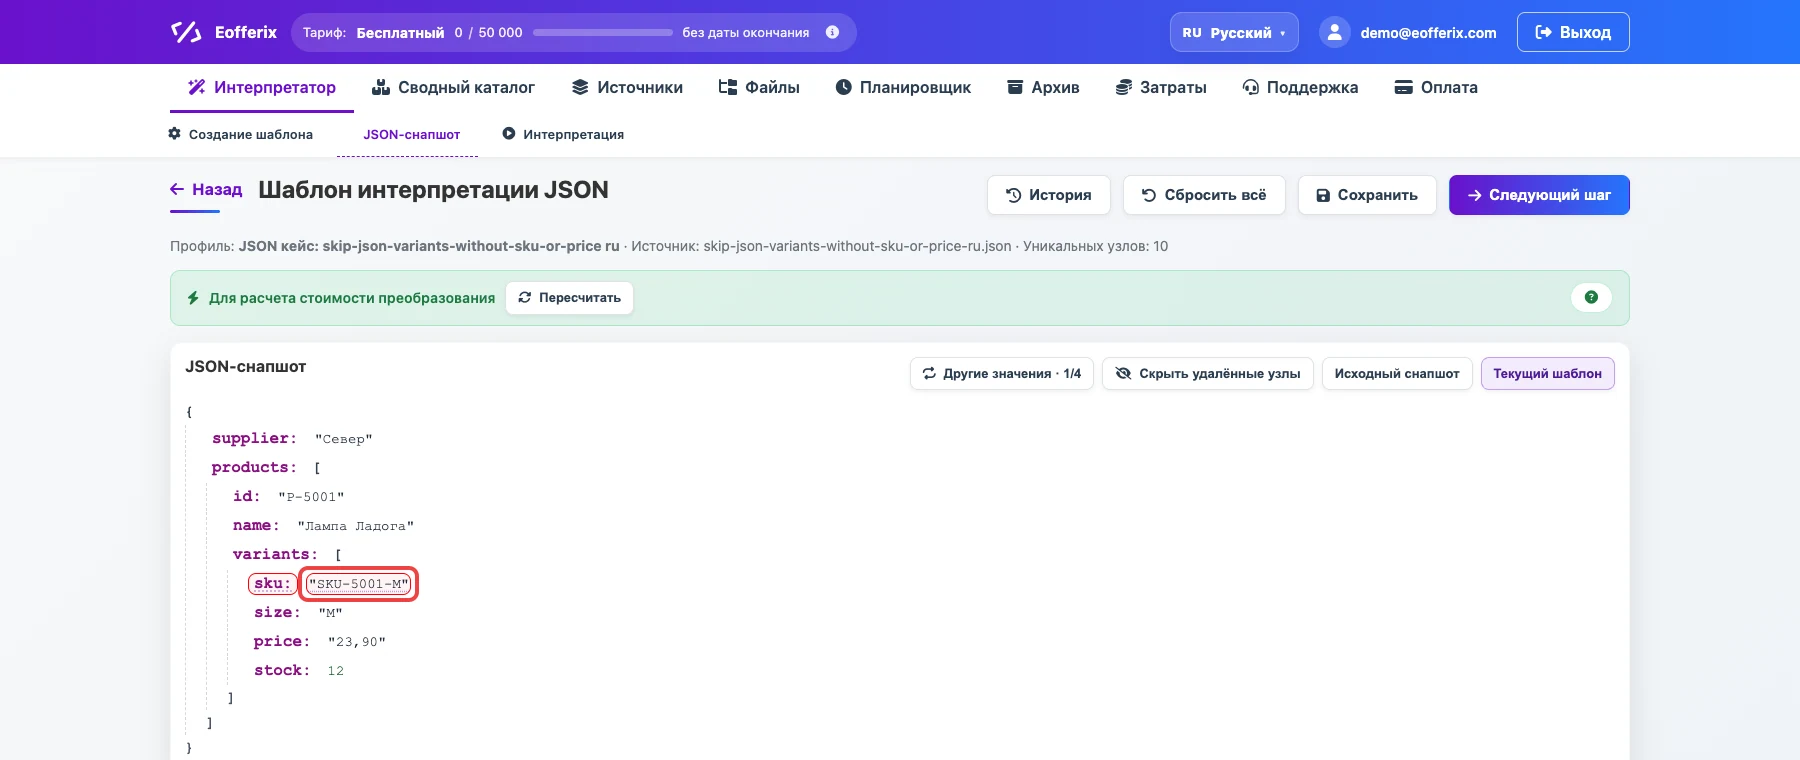Click the "M" size value
The image size is (1800, 760).
(x=331, y=613)
